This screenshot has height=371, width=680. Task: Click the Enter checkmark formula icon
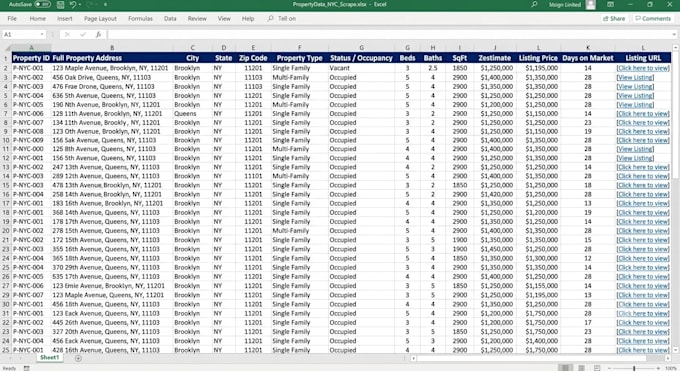tap(83, 34)
